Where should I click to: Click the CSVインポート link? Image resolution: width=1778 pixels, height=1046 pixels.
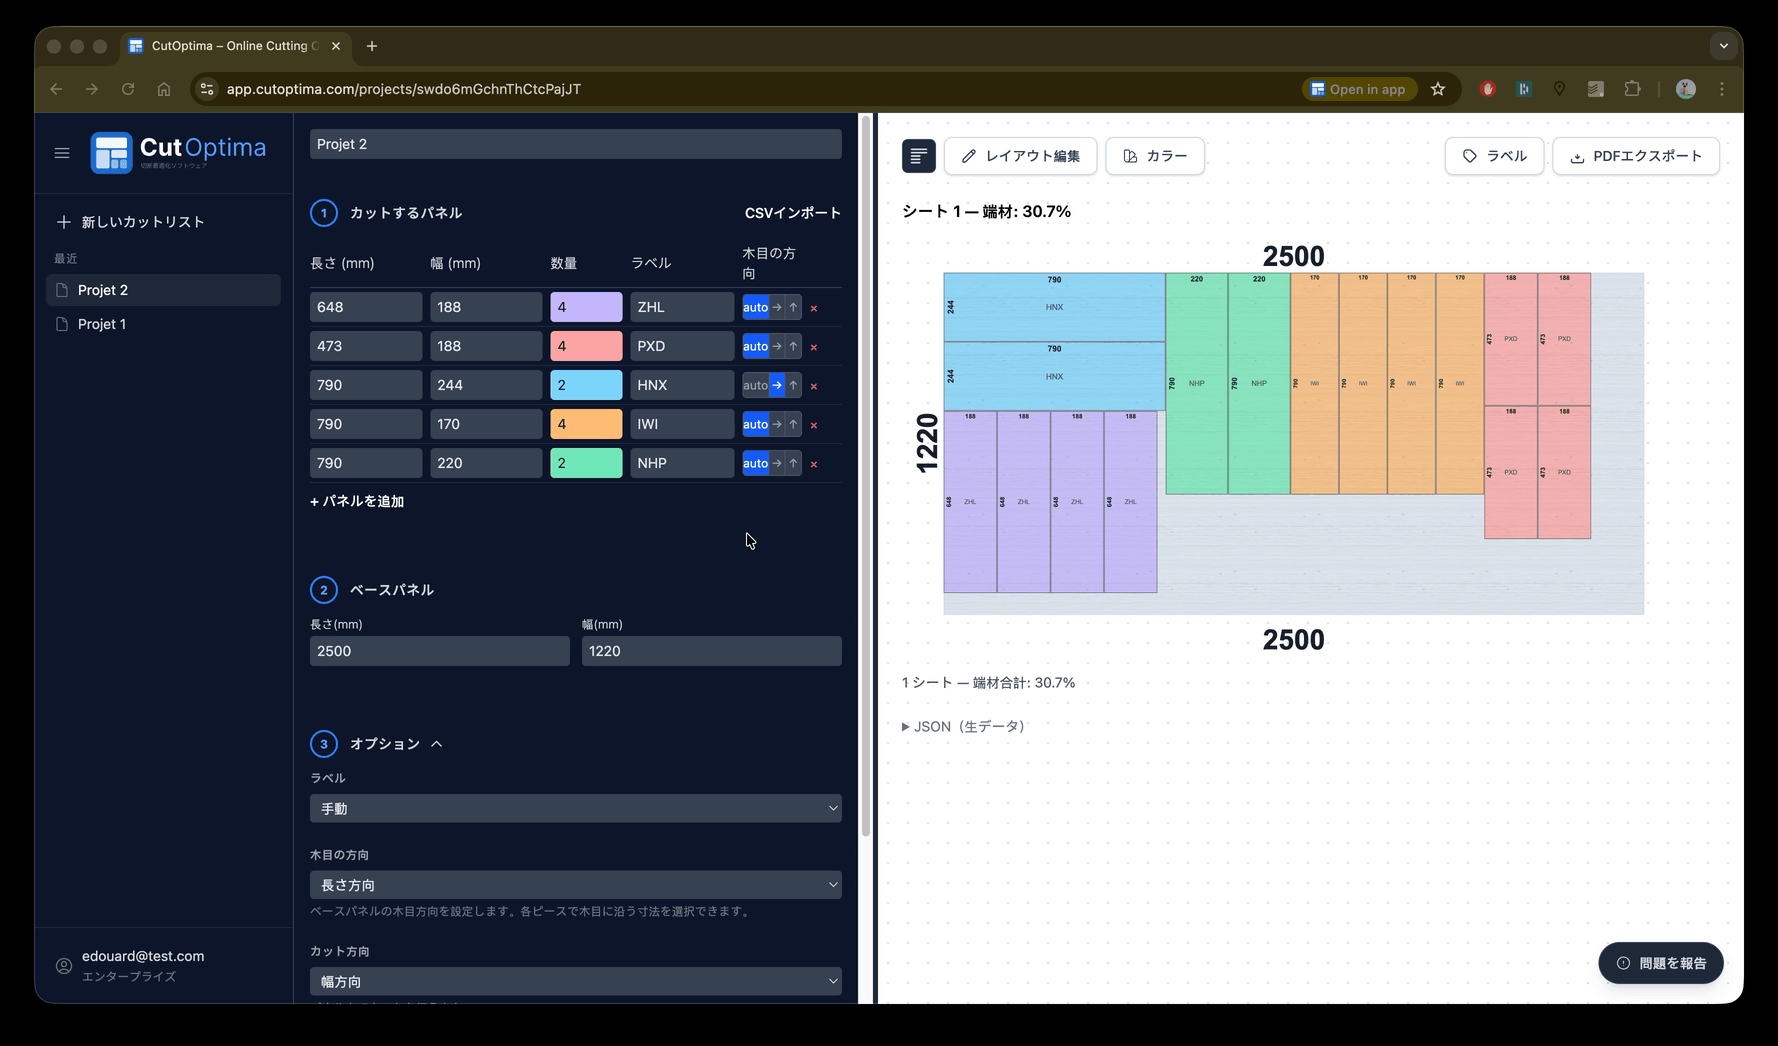point(792,212)
